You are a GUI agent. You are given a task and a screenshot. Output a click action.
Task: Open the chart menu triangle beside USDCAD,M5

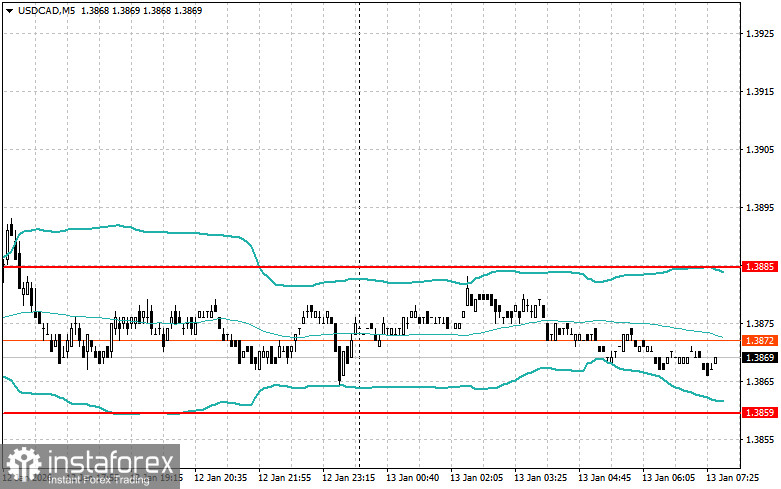(x=9, y=10)
